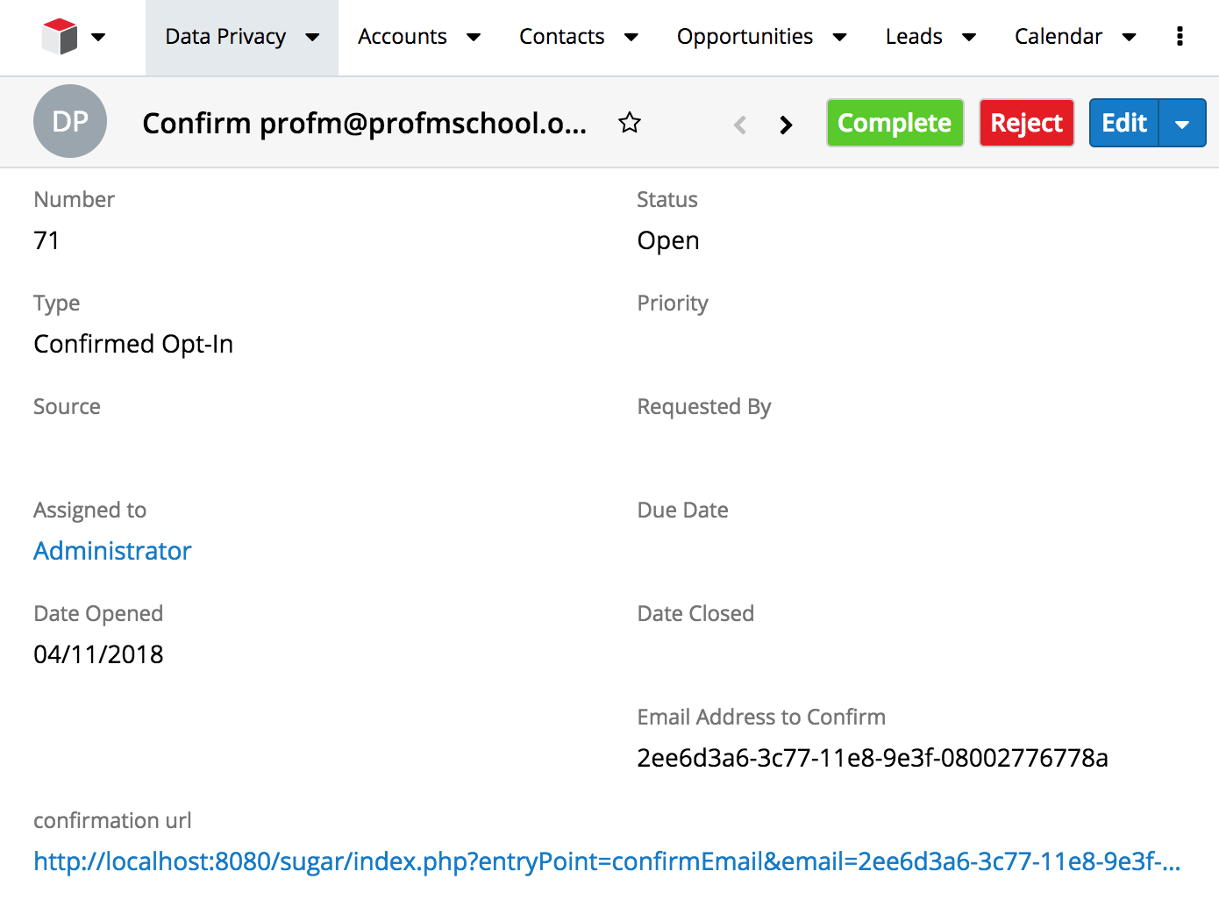Viewport: 1219px width, 900px height.
Task: Expand the Opportunities dropdown arrow
Action: 840,38
